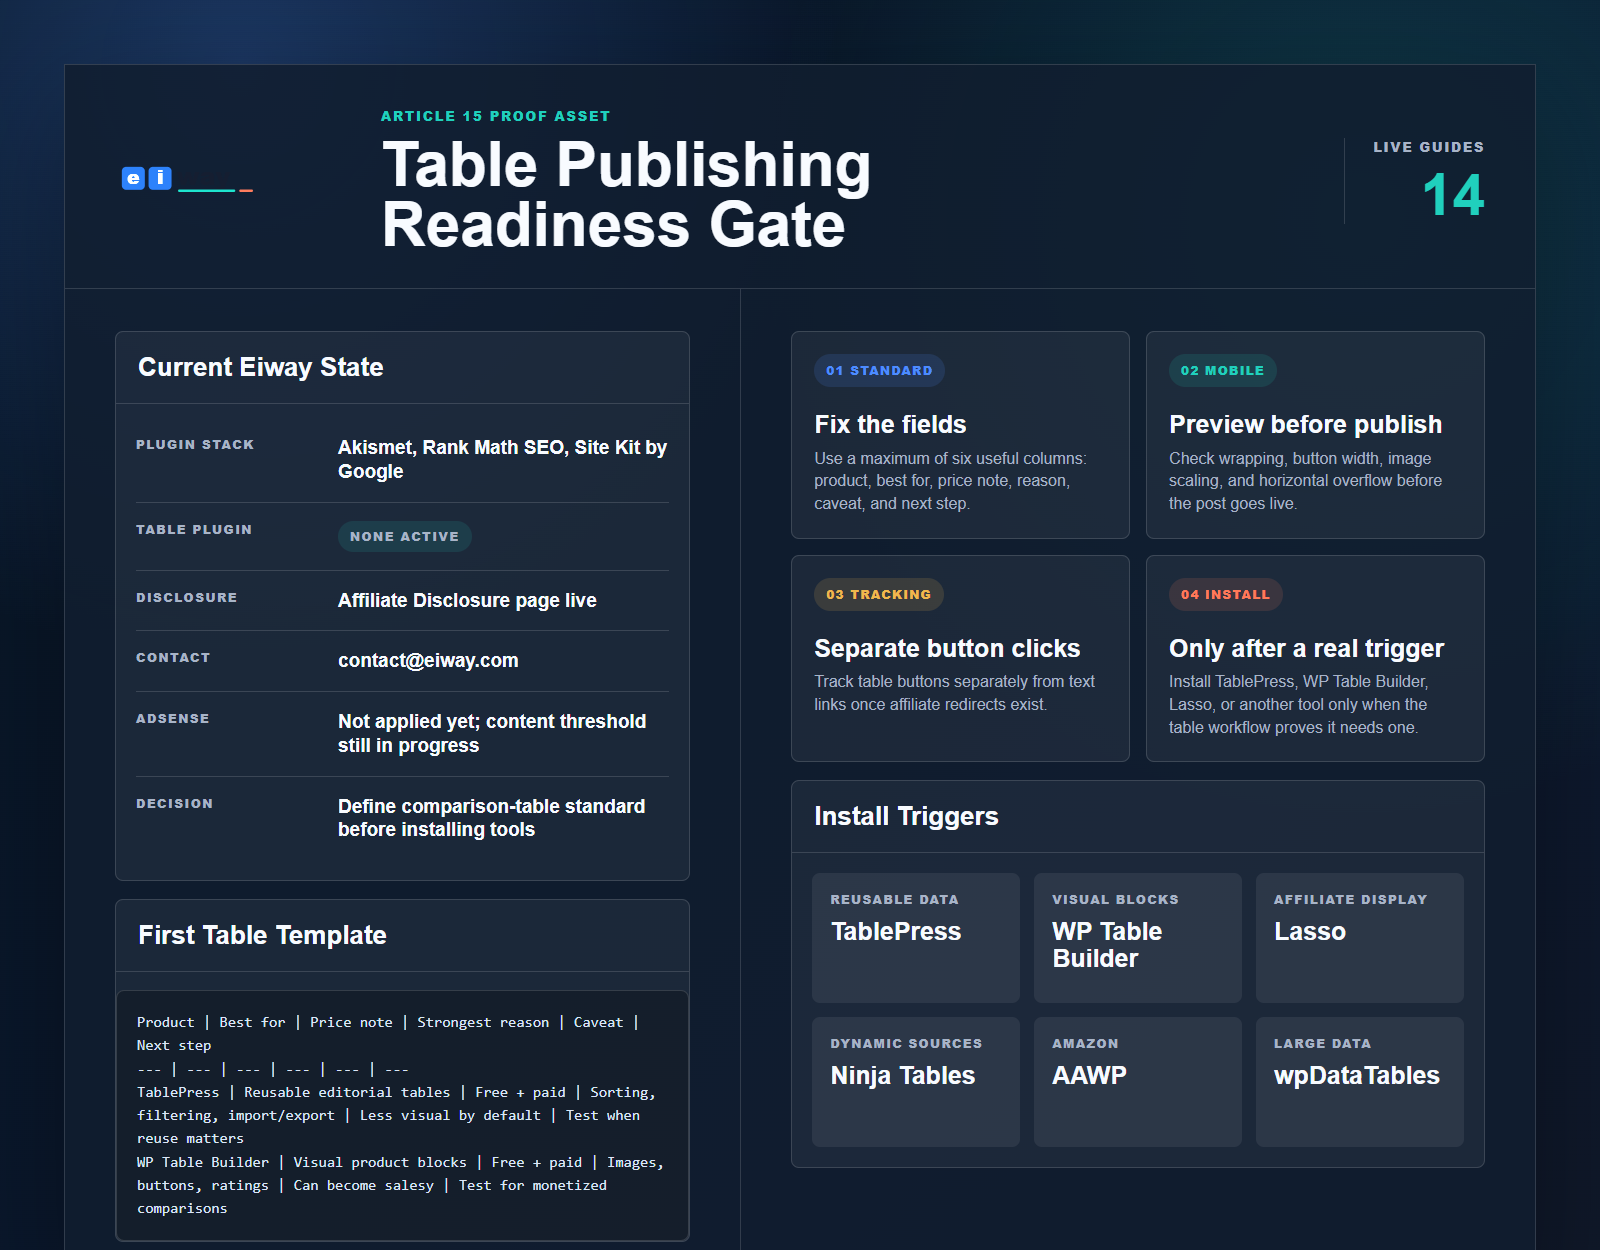
Task: Click the LIVE GUIDES label
Action: click(1428, 147)
